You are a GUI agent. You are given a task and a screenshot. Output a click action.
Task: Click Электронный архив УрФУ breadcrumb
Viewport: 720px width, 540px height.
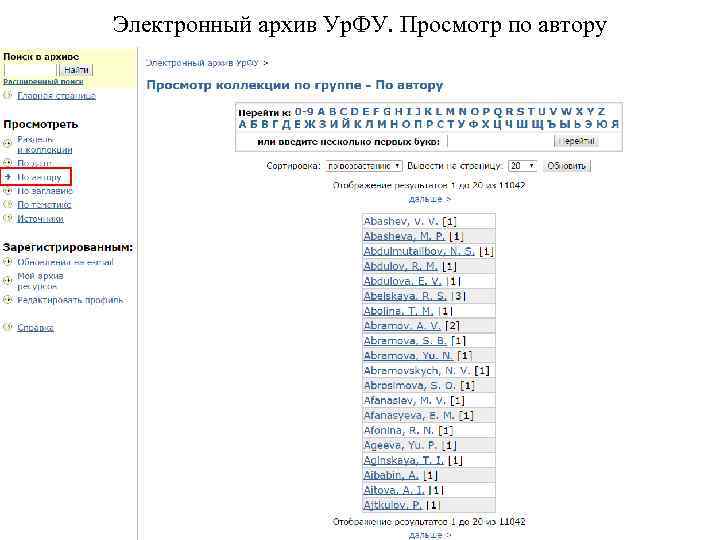pos(202,63)
